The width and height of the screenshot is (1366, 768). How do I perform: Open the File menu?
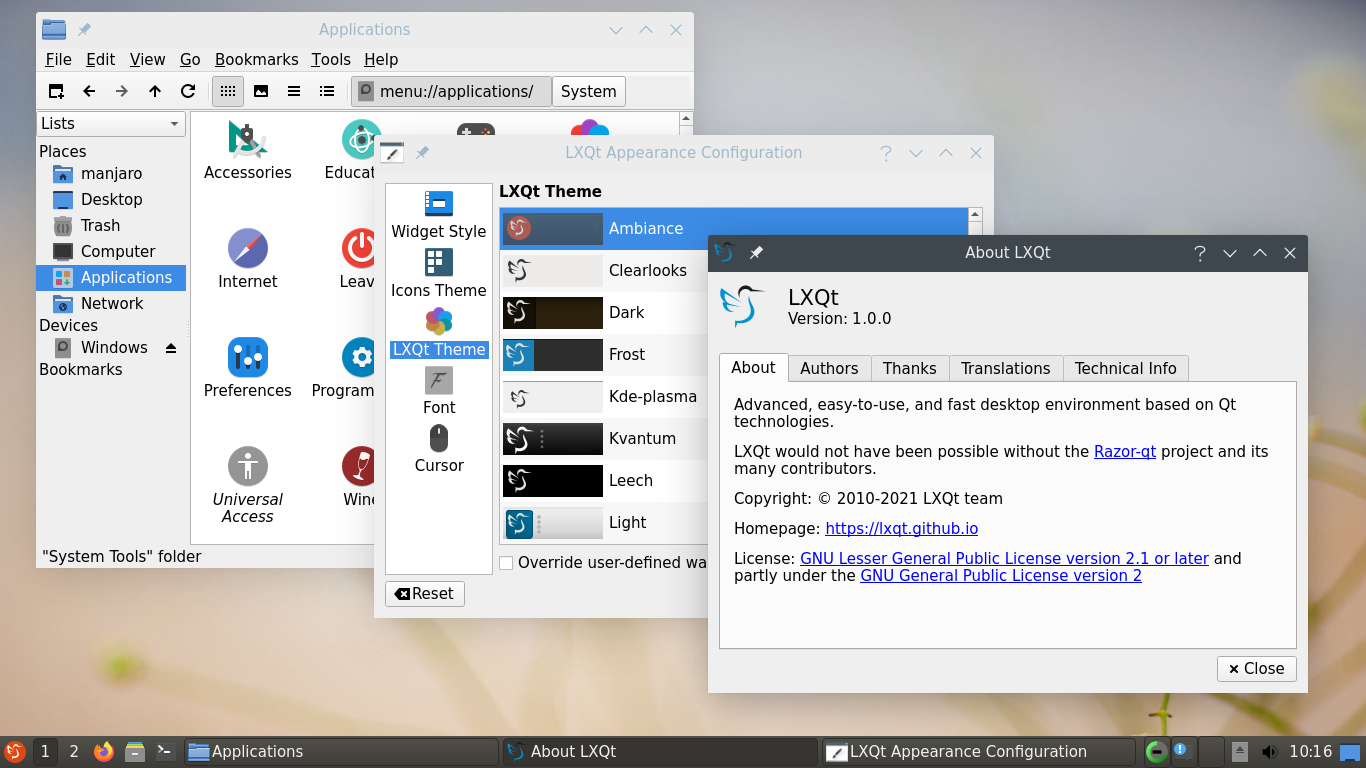pyautogui.click(x=58, y=60)
